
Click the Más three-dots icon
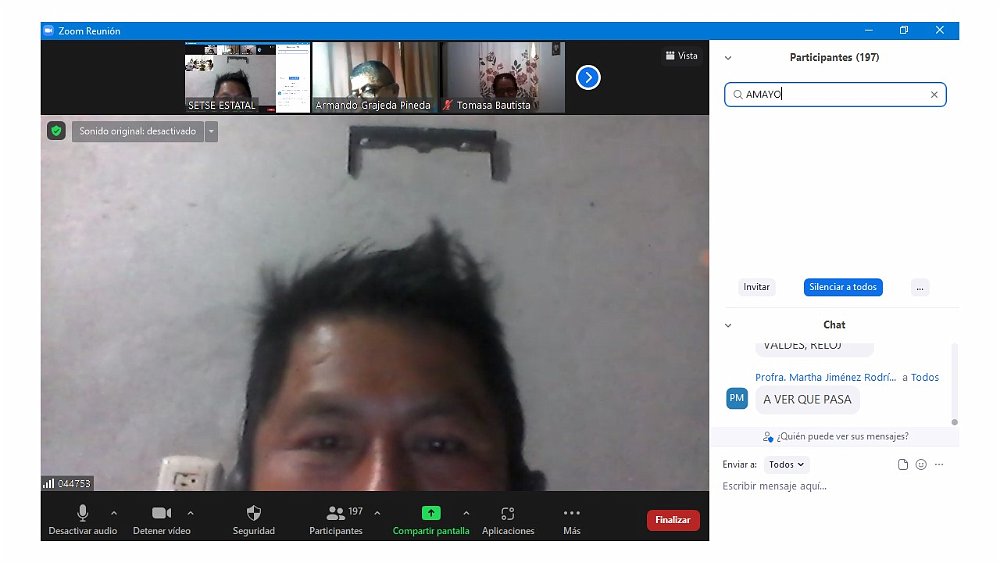pyautogui.click(x=571, y=513)
